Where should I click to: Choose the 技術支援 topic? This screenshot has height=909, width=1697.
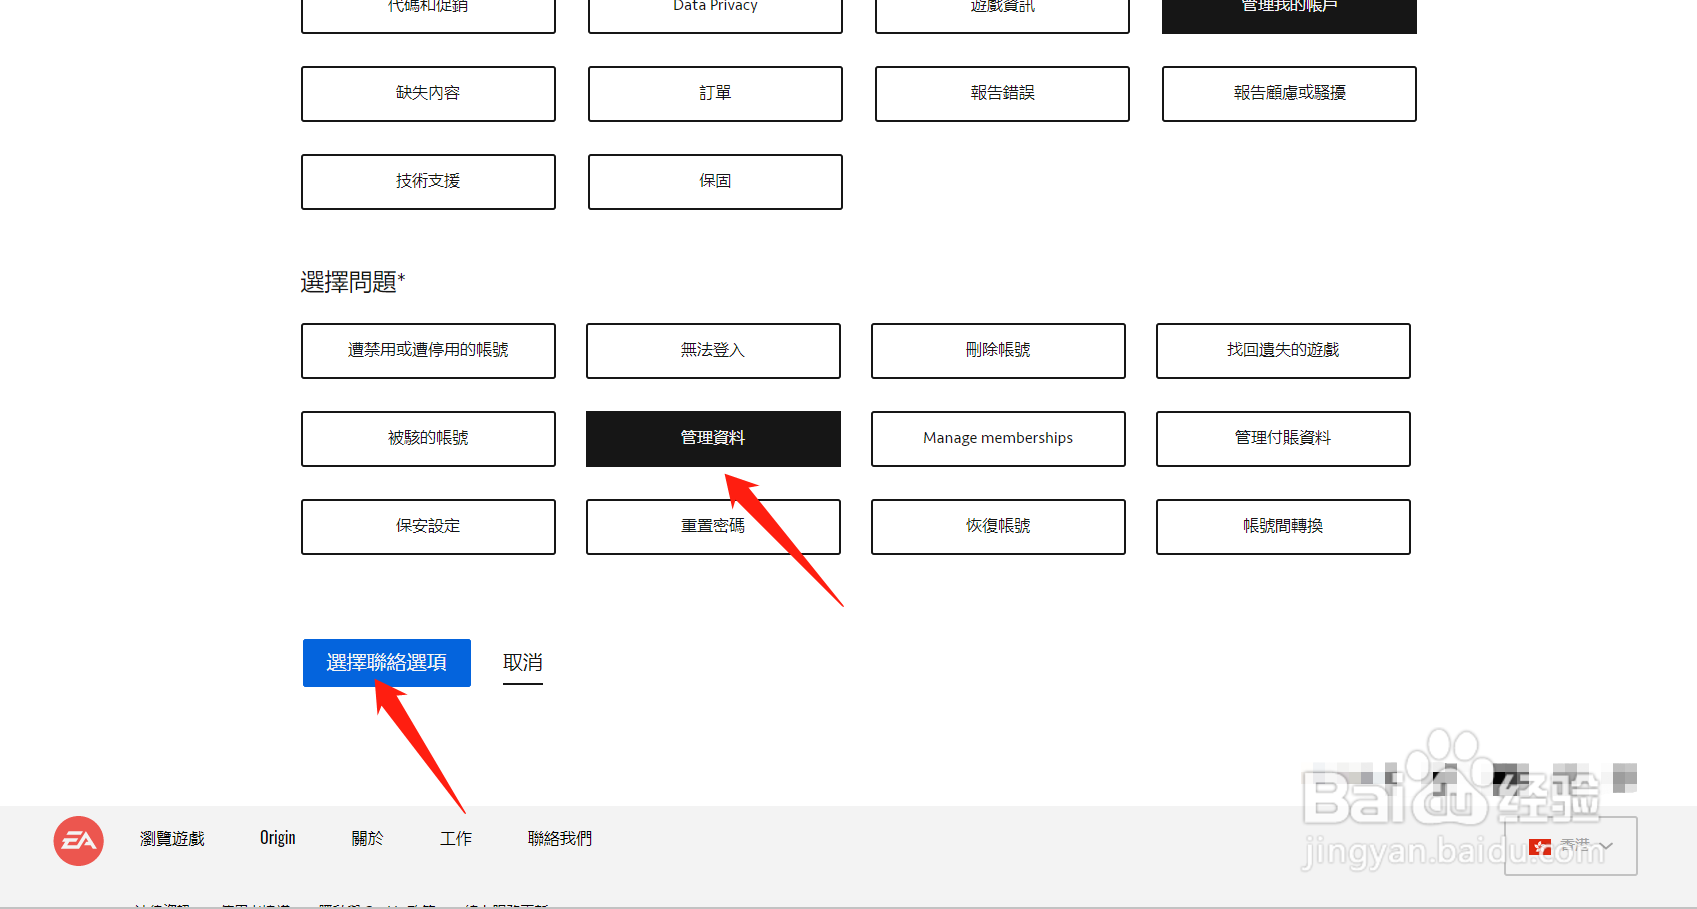(x=428, y=181)
